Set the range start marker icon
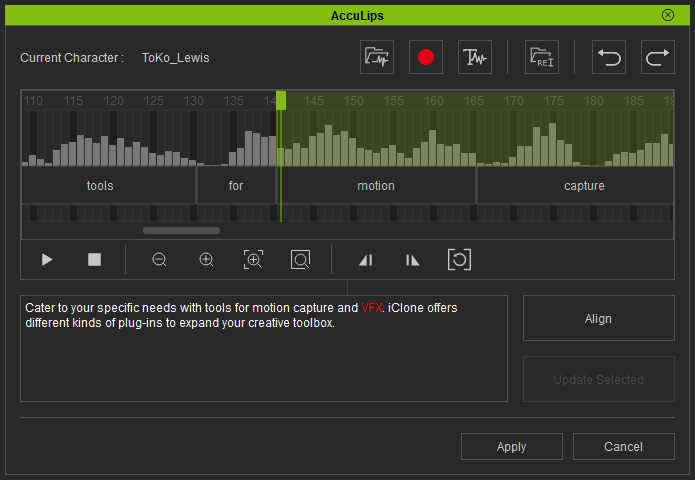Screen dimensions: 695x480 coord(365,260)
